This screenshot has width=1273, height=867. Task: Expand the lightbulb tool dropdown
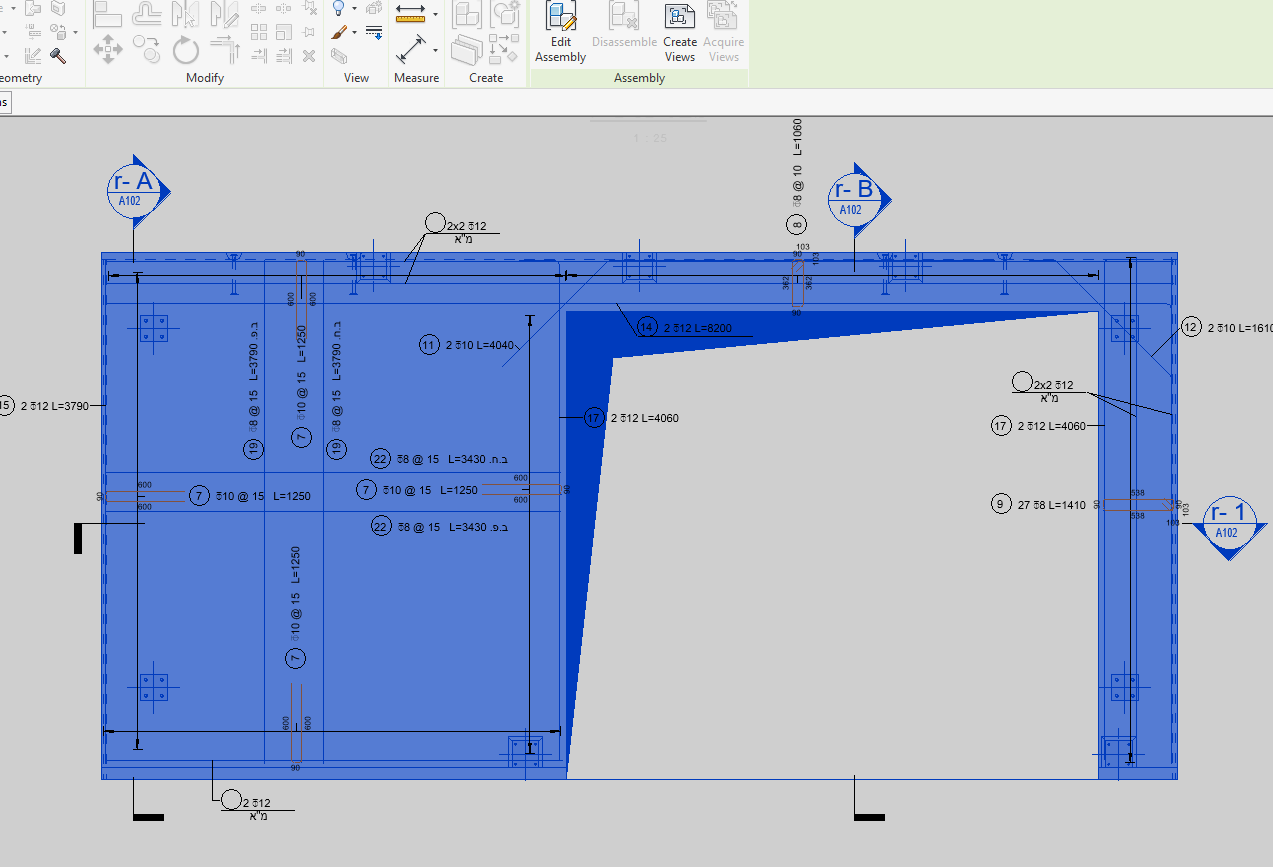tap(353, 9)
